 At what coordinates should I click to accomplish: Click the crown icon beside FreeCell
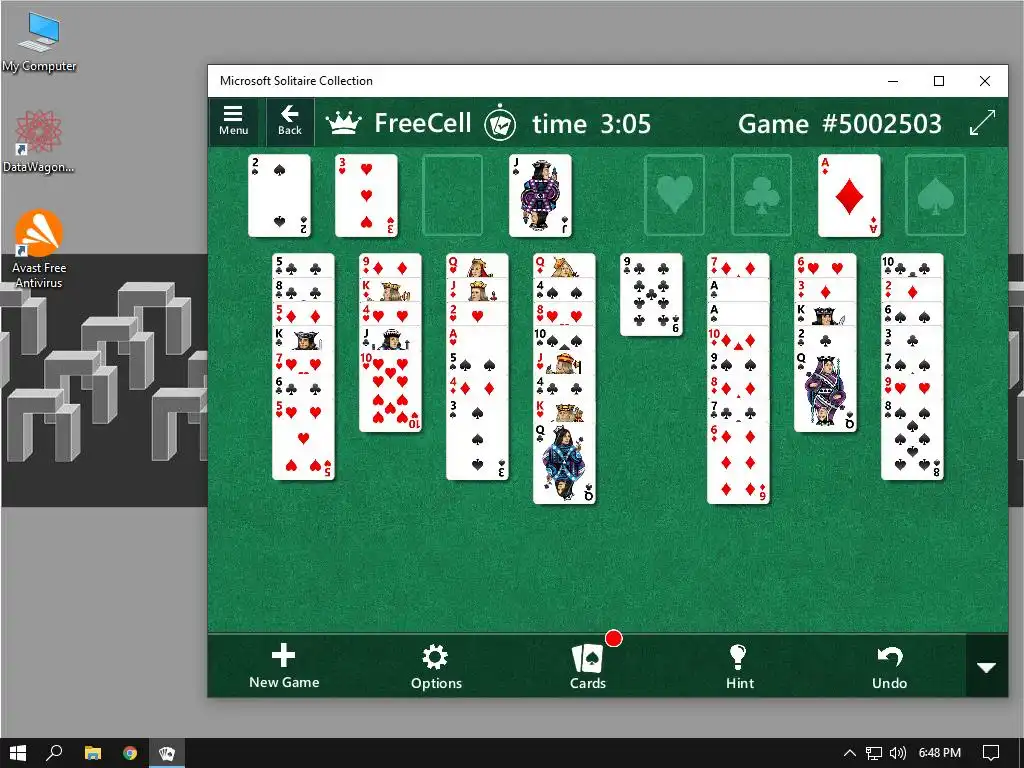tap(344, 123)
